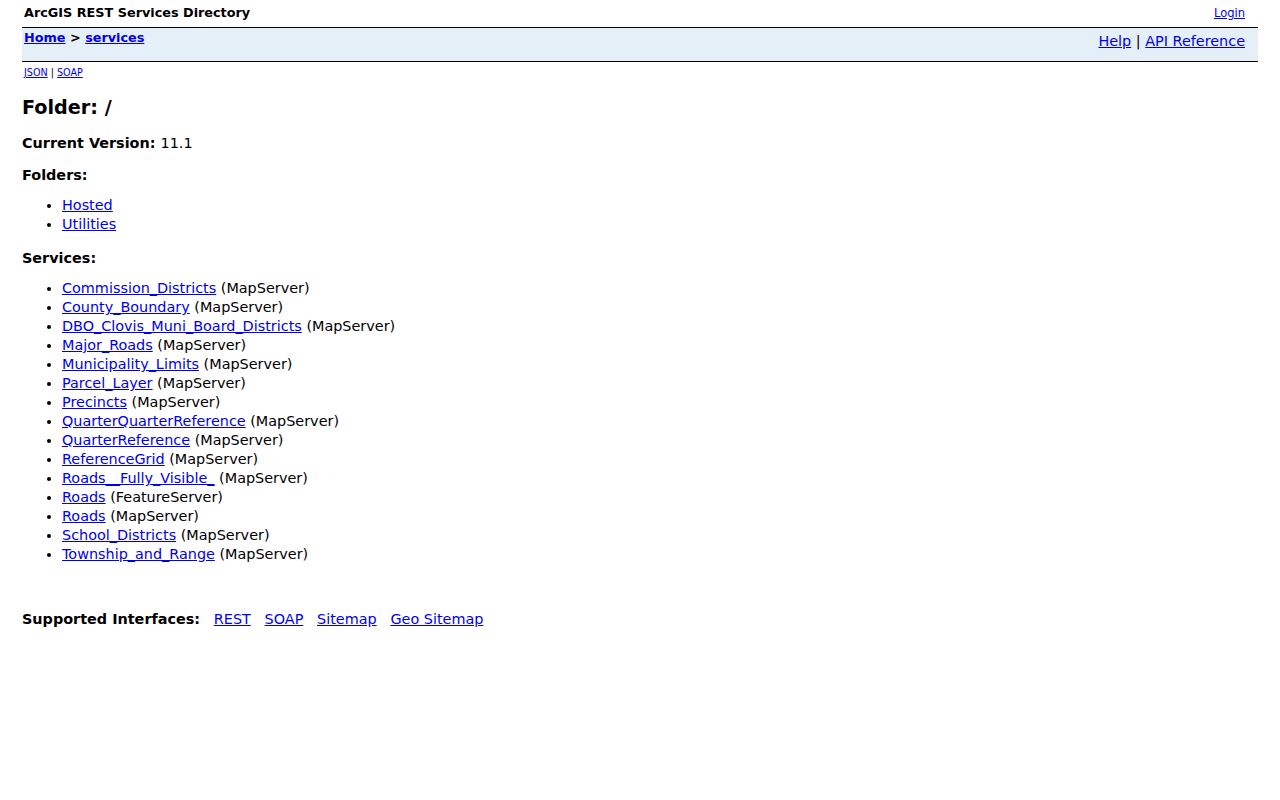
Task: Go to Home breadcrumb
Action: click(45, 38)
